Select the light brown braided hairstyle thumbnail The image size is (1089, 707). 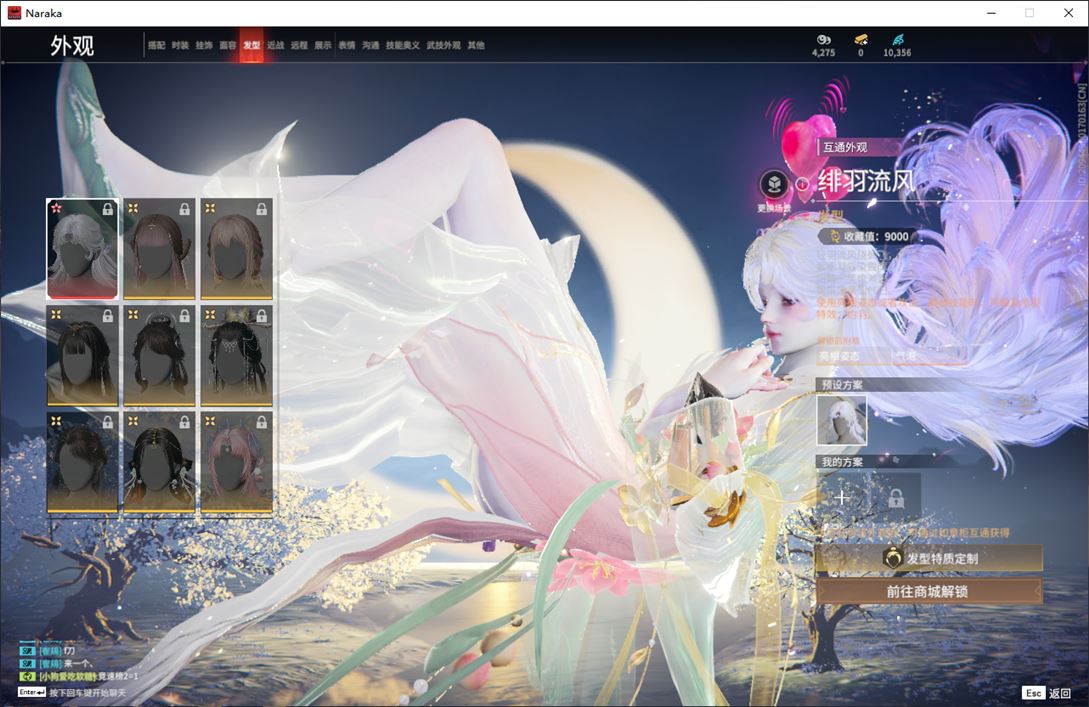pos(236,249)
